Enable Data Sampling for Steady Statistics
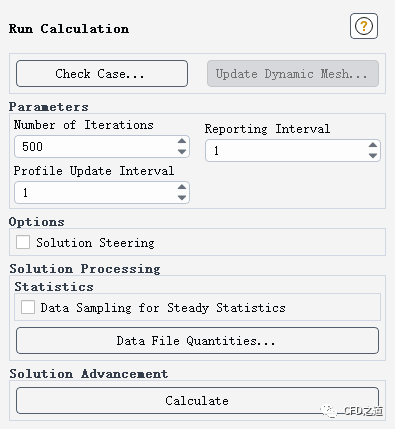 coord(28,307)
